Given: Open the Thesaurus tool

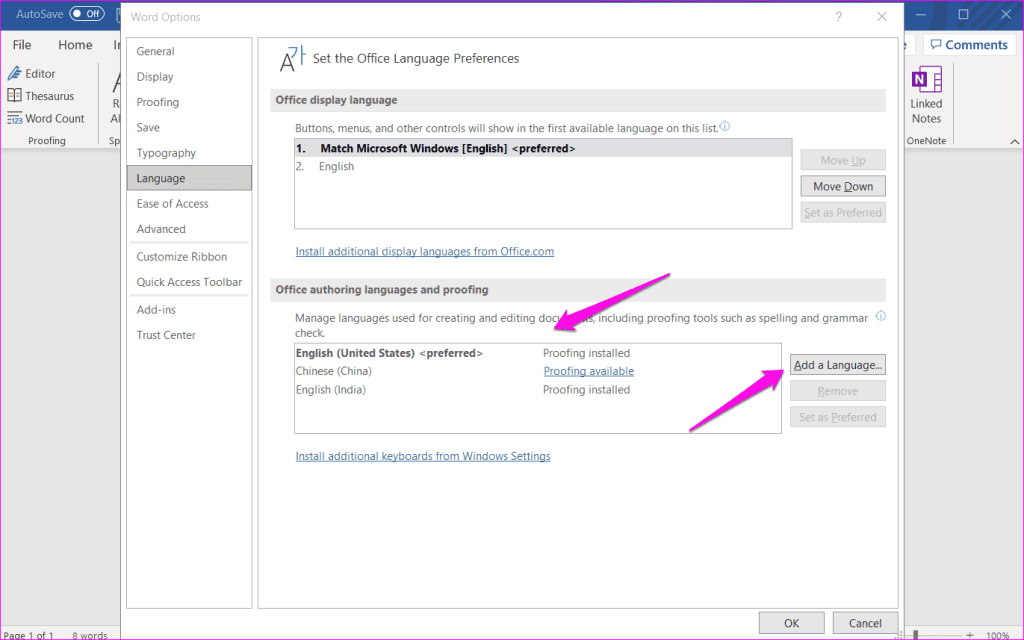Looking at the screenshot, I should tap(44, 95).
